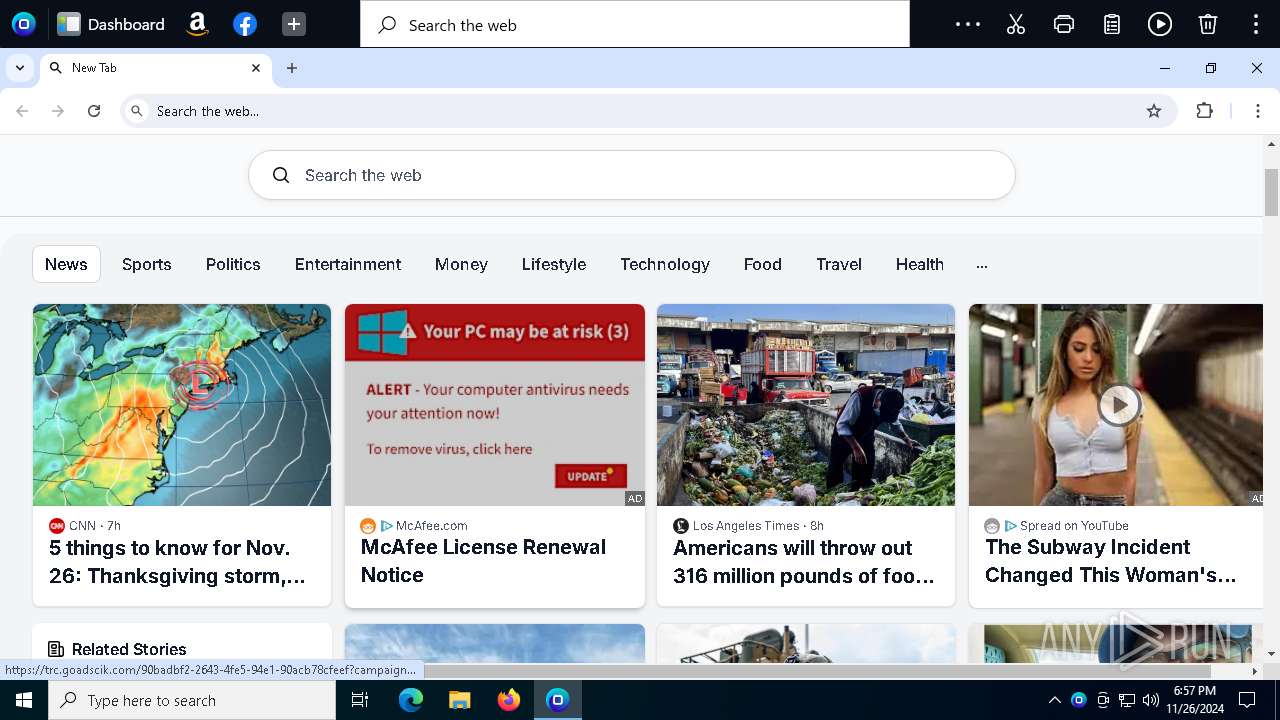Switch to the Sports category

click(147, 264)
